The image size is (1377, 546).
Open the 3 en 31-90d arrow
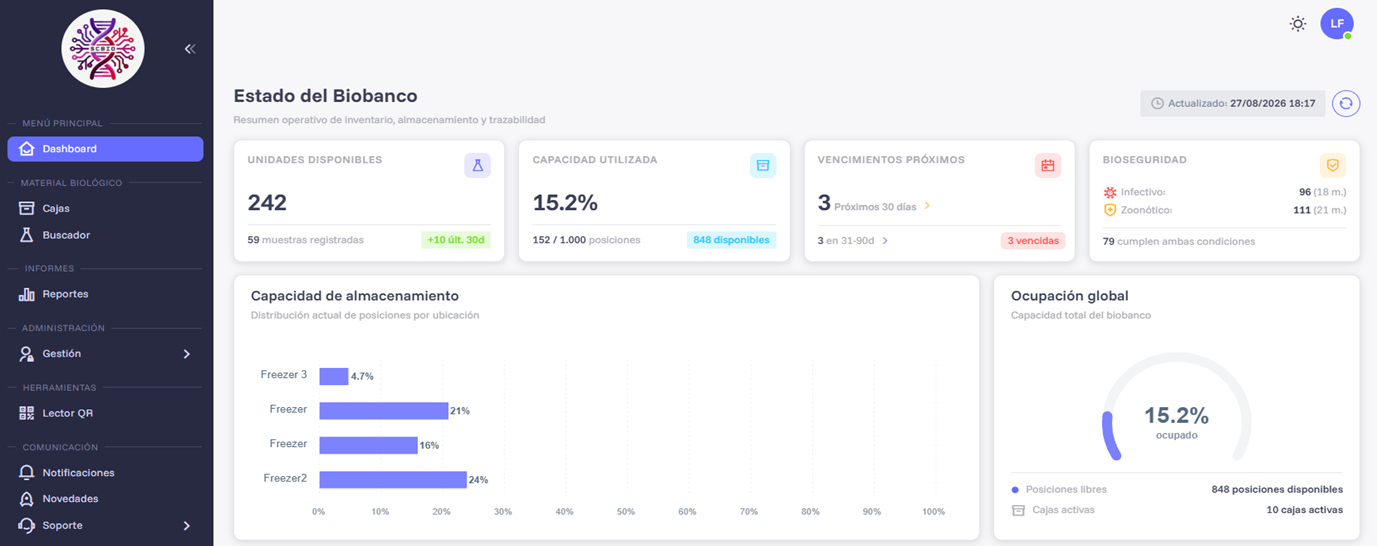[x=885, y=240]
